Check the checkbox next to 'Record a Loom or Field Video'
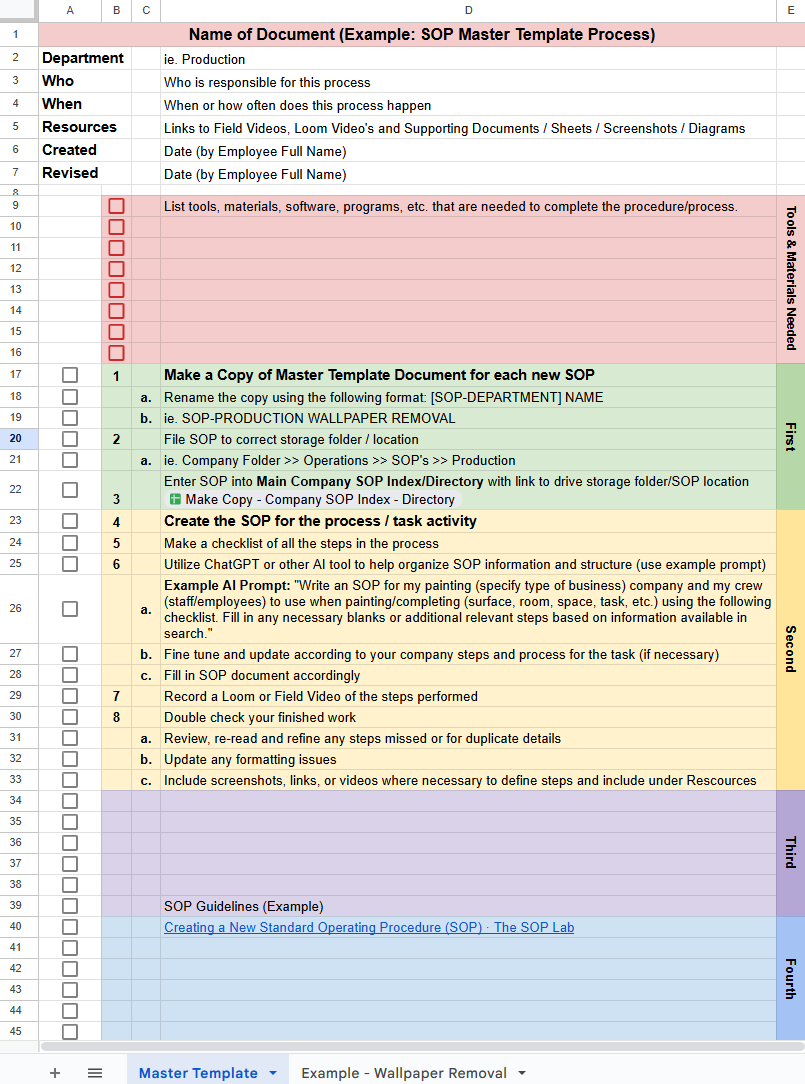Screen dimensions: 805x1084 pos(68,695)
